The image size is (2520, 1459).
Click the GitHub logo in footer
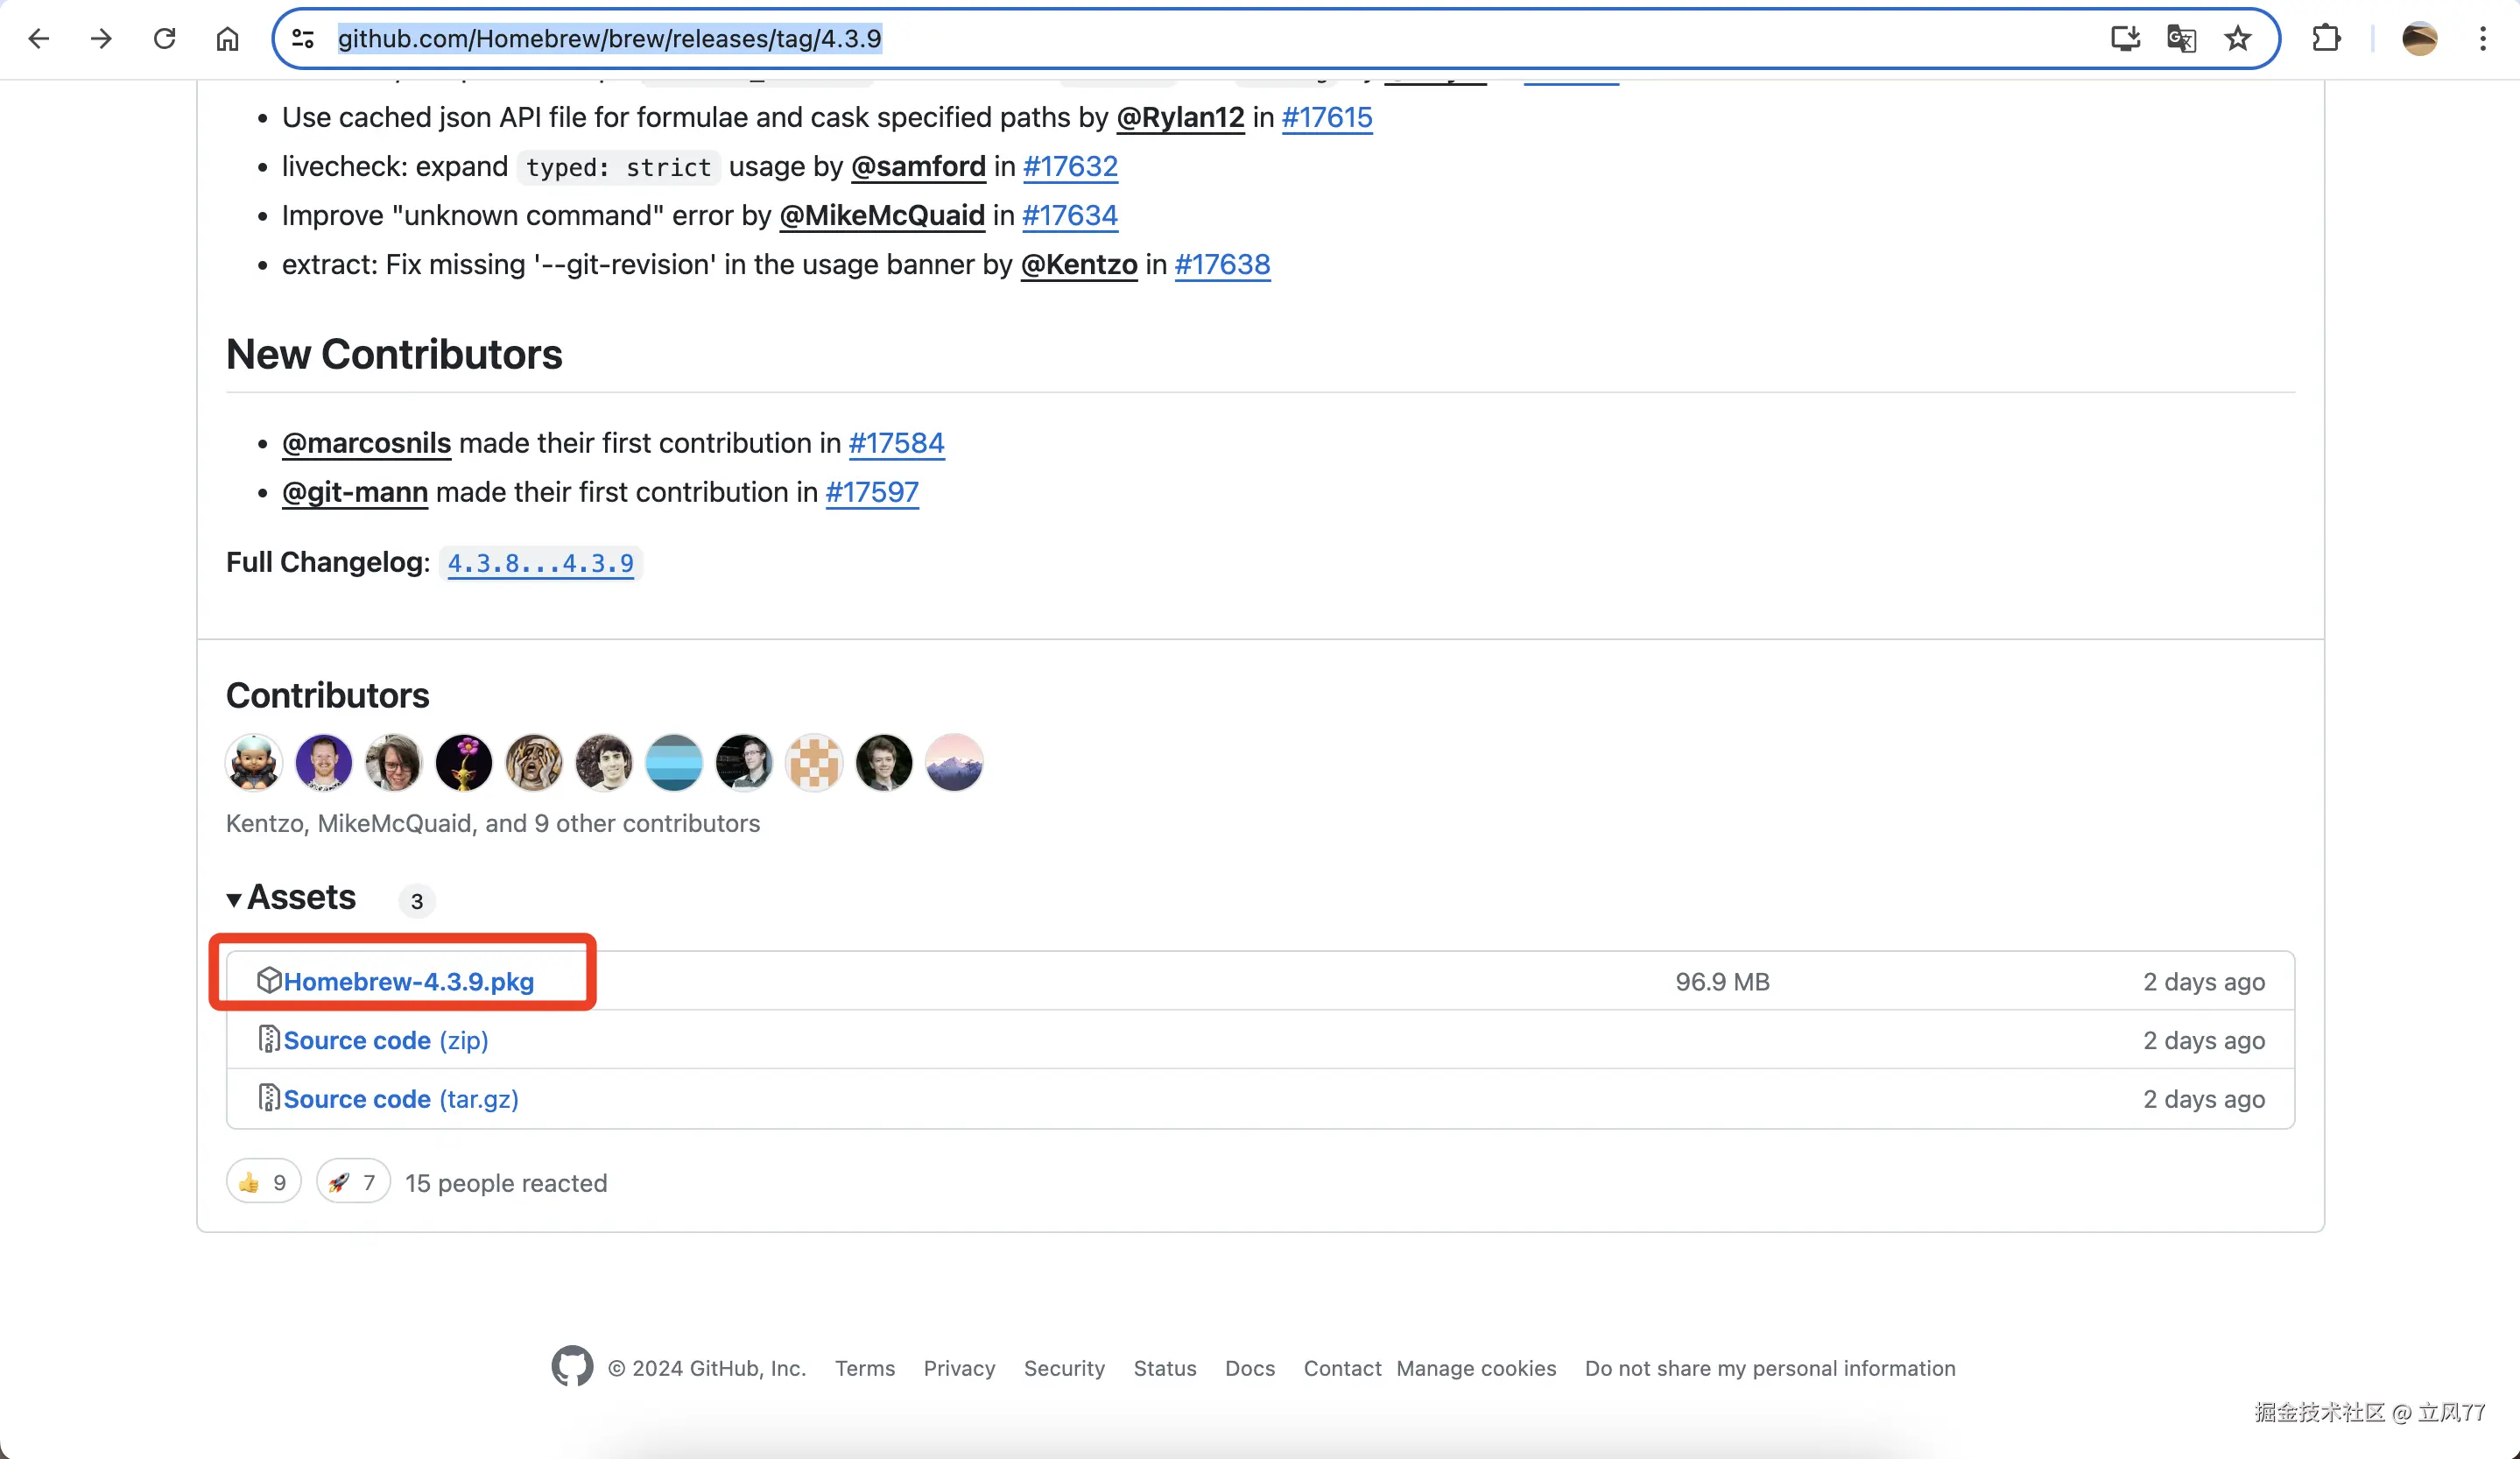tap(572, 1366)
